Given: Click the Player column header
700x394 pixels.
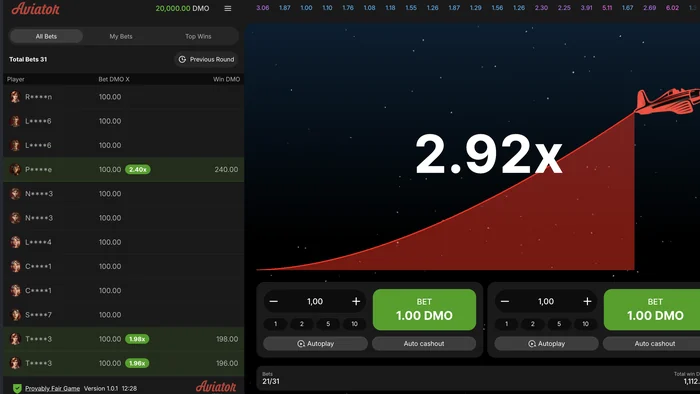Looking at the screenshot, I should point(16,79).
